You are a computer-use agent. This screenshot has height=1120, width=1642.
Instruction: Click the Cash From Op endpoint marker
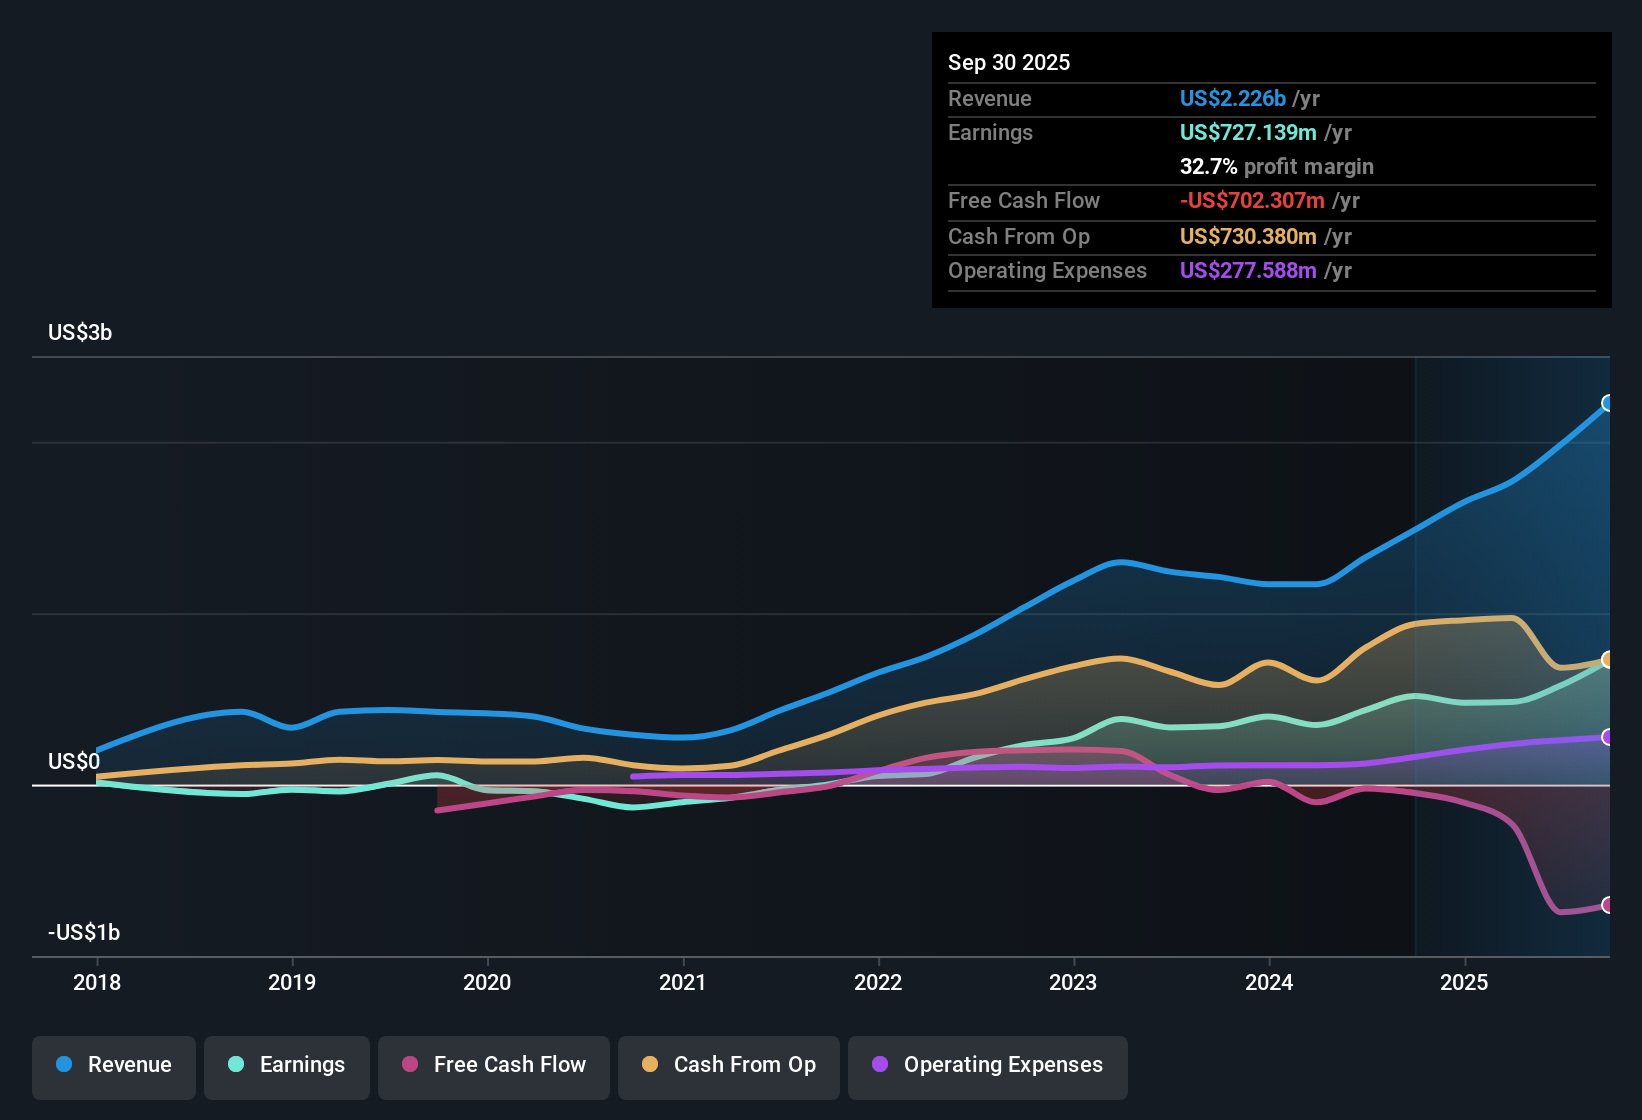point(1607,659)
